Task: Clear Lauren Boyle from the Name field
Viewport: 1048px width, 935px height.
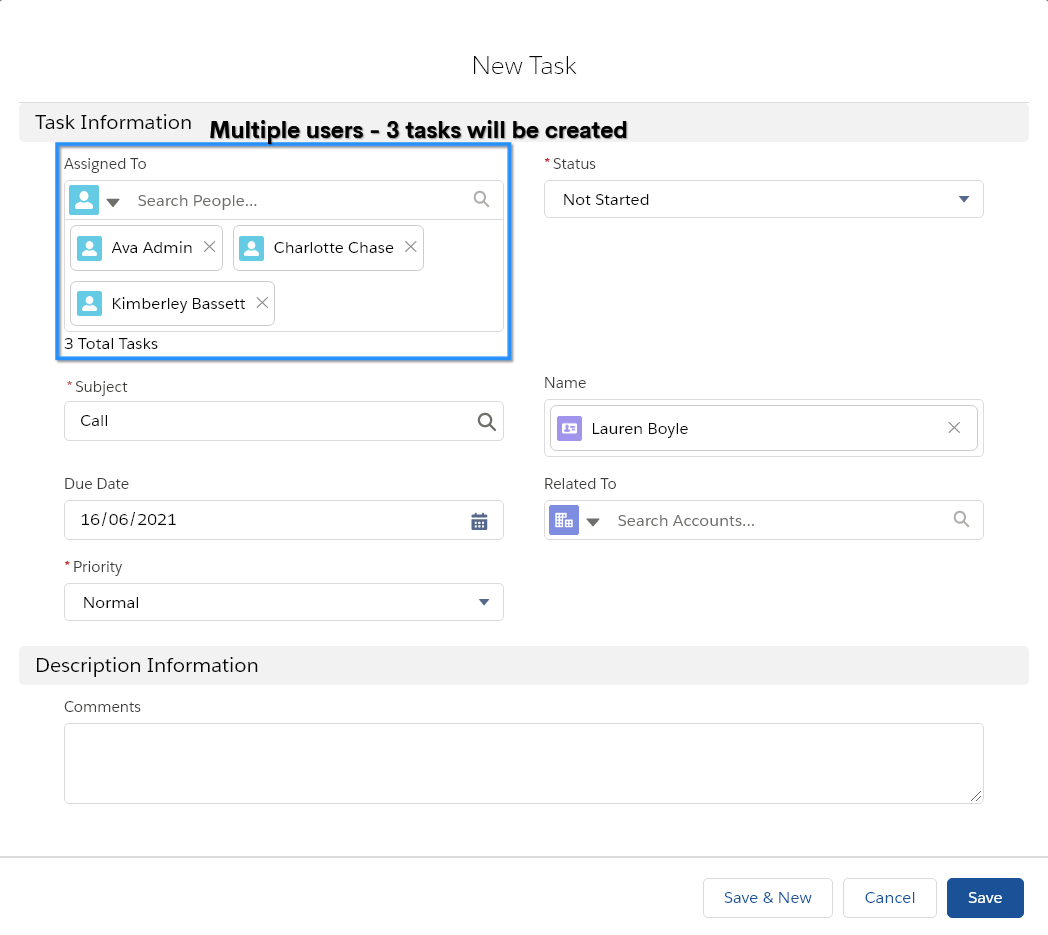Action: click(954, 428)
